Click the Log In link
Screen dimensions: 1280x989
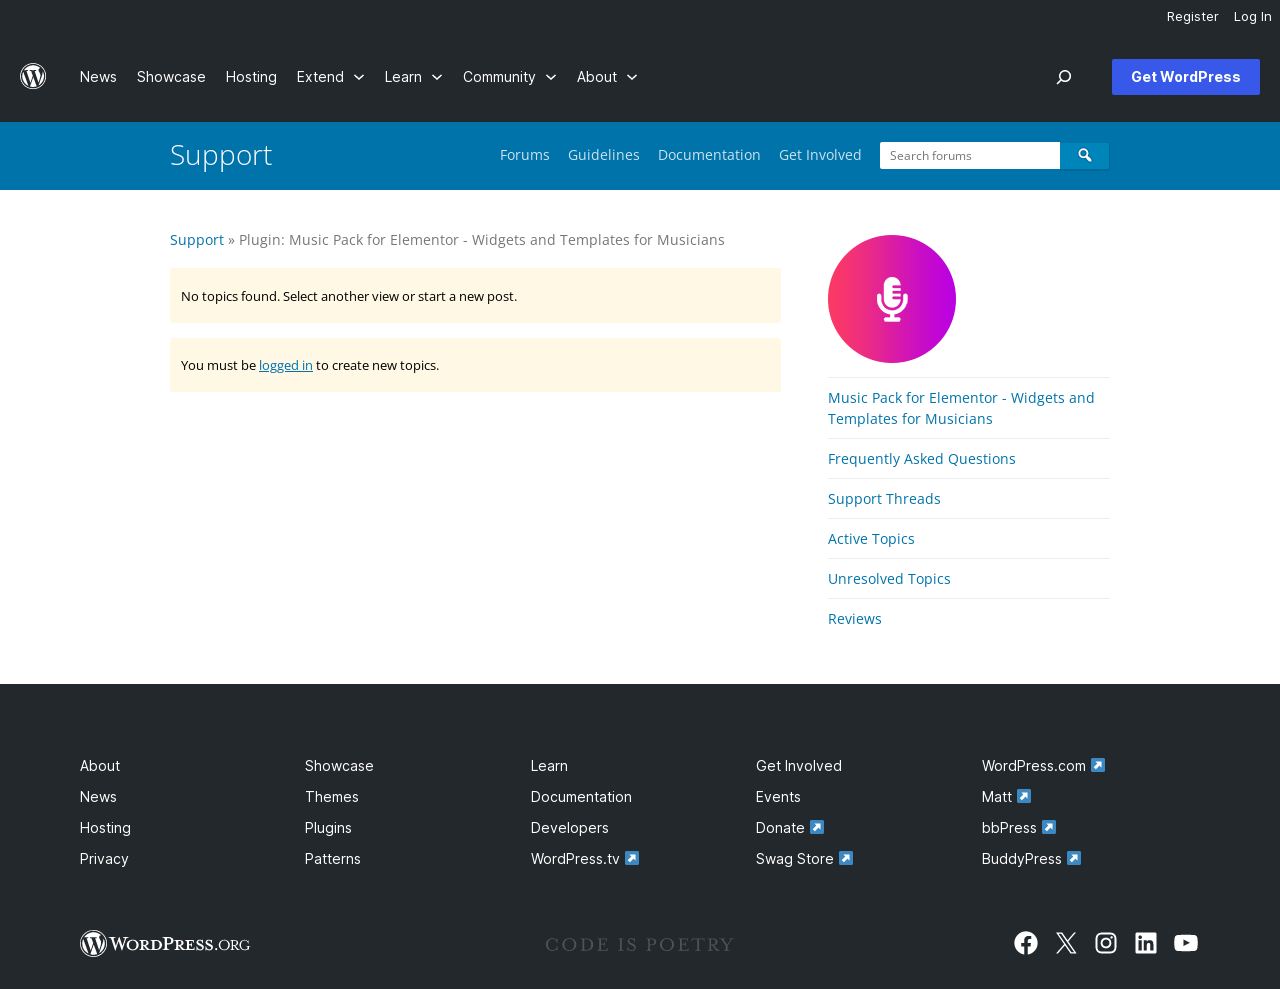coord(1253,16)
